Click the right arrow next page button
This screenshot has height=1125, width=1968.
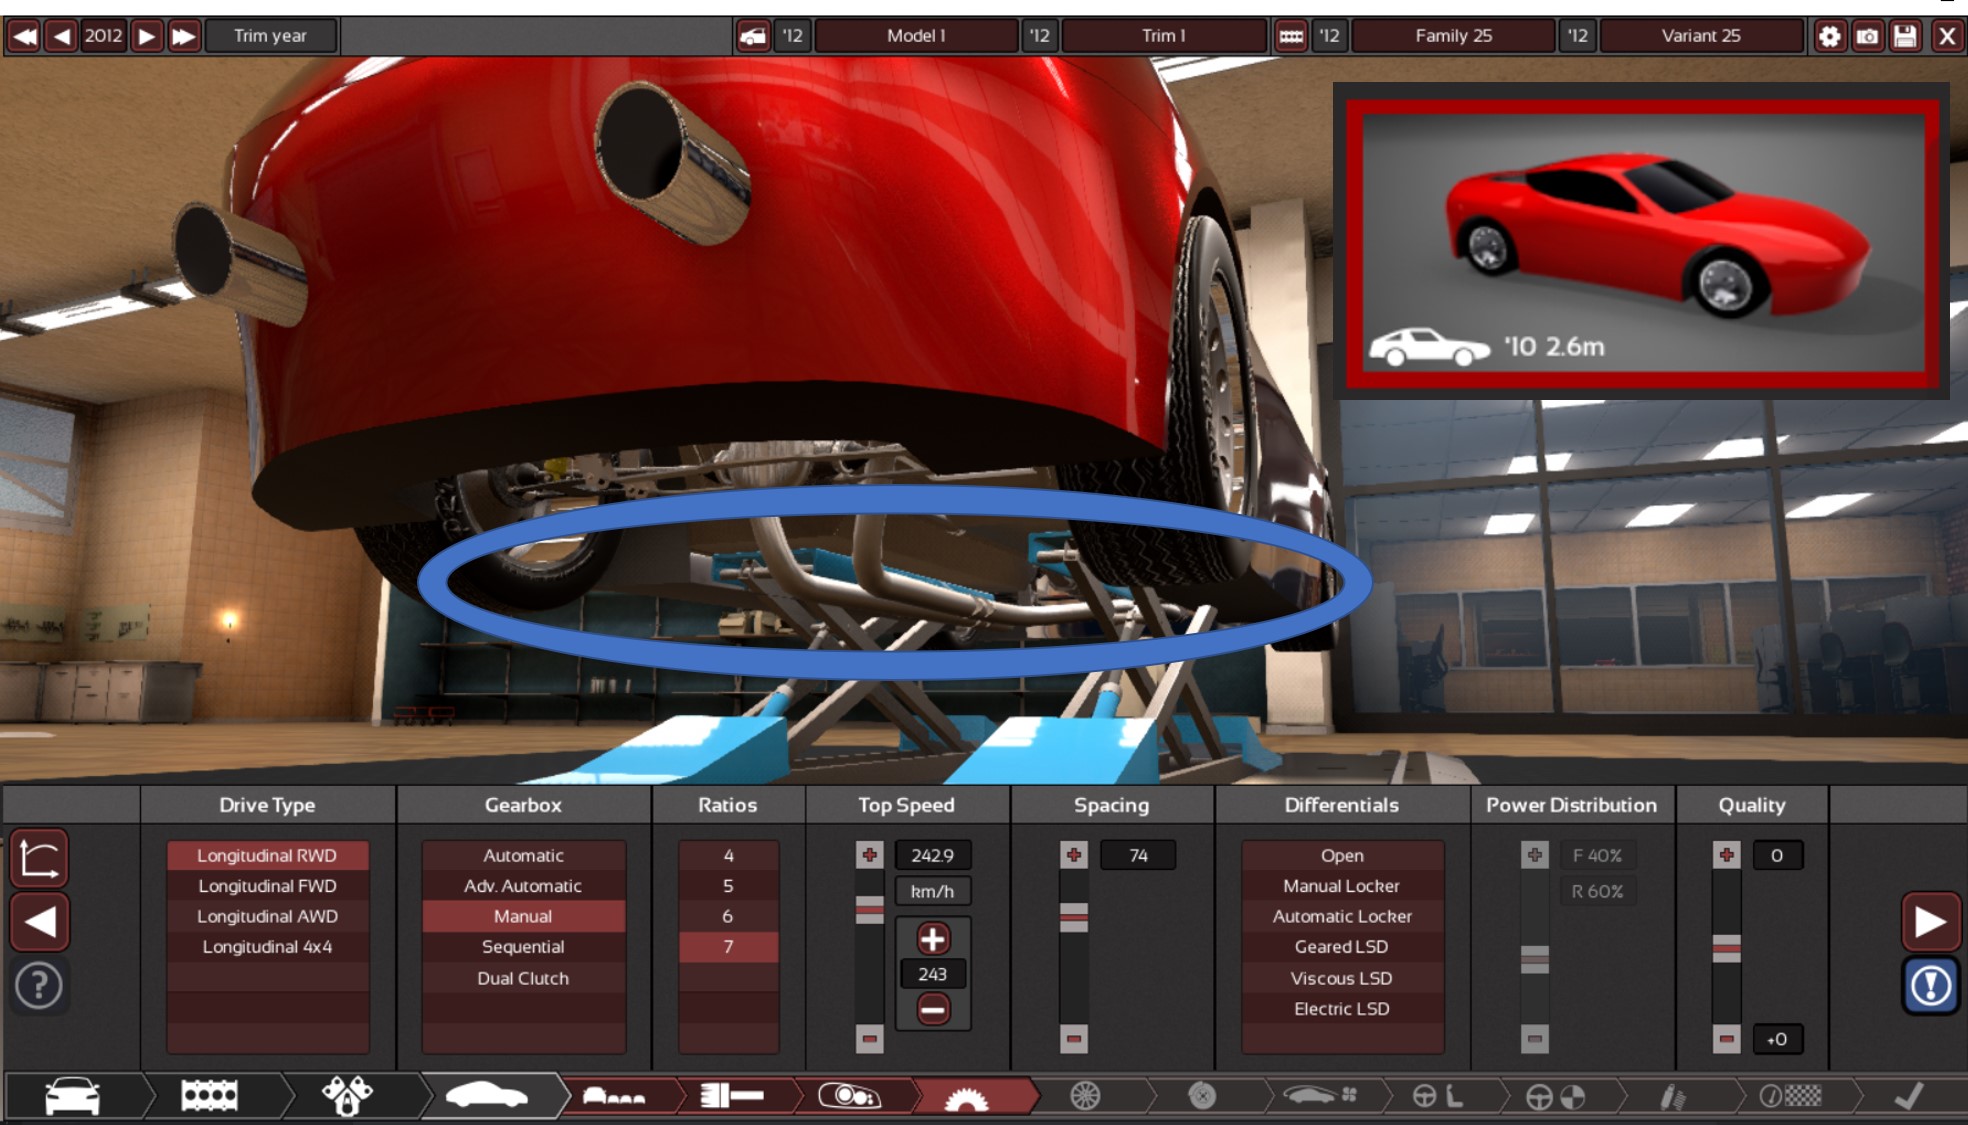tap(1930, 921)
